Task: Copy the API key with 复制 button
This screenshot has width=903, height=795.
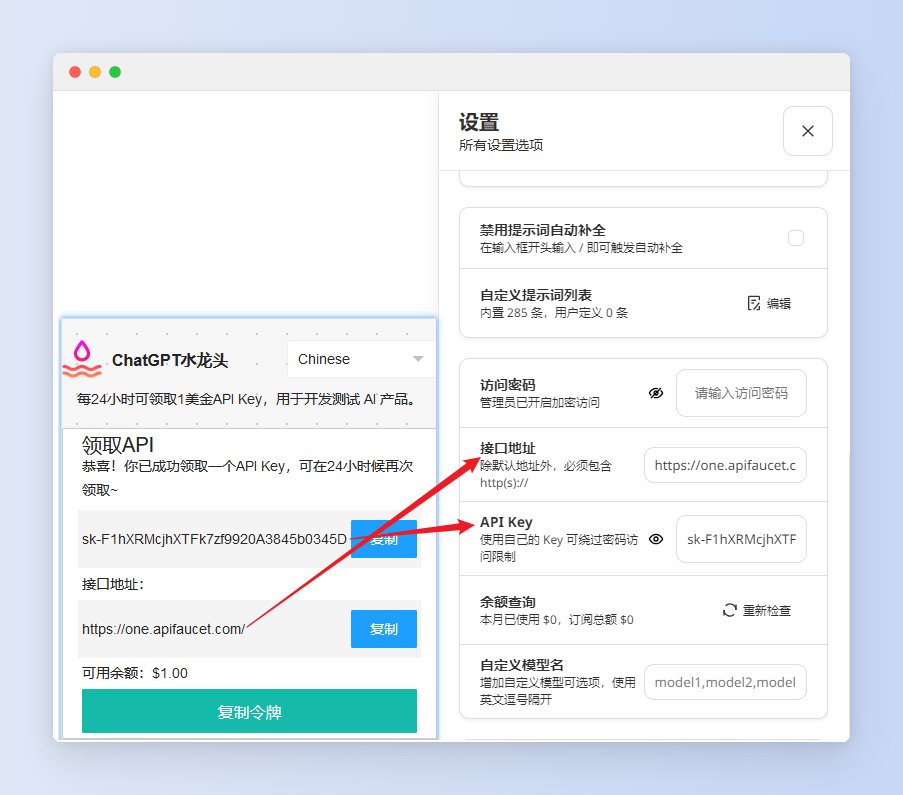Action: point(383,539)
